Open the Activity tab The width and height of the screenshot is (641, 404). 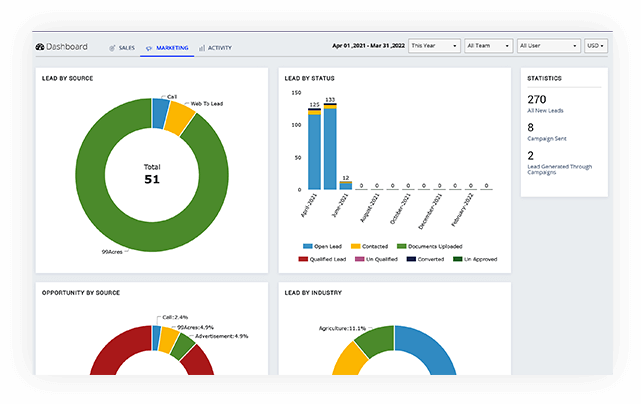[215, 48]
